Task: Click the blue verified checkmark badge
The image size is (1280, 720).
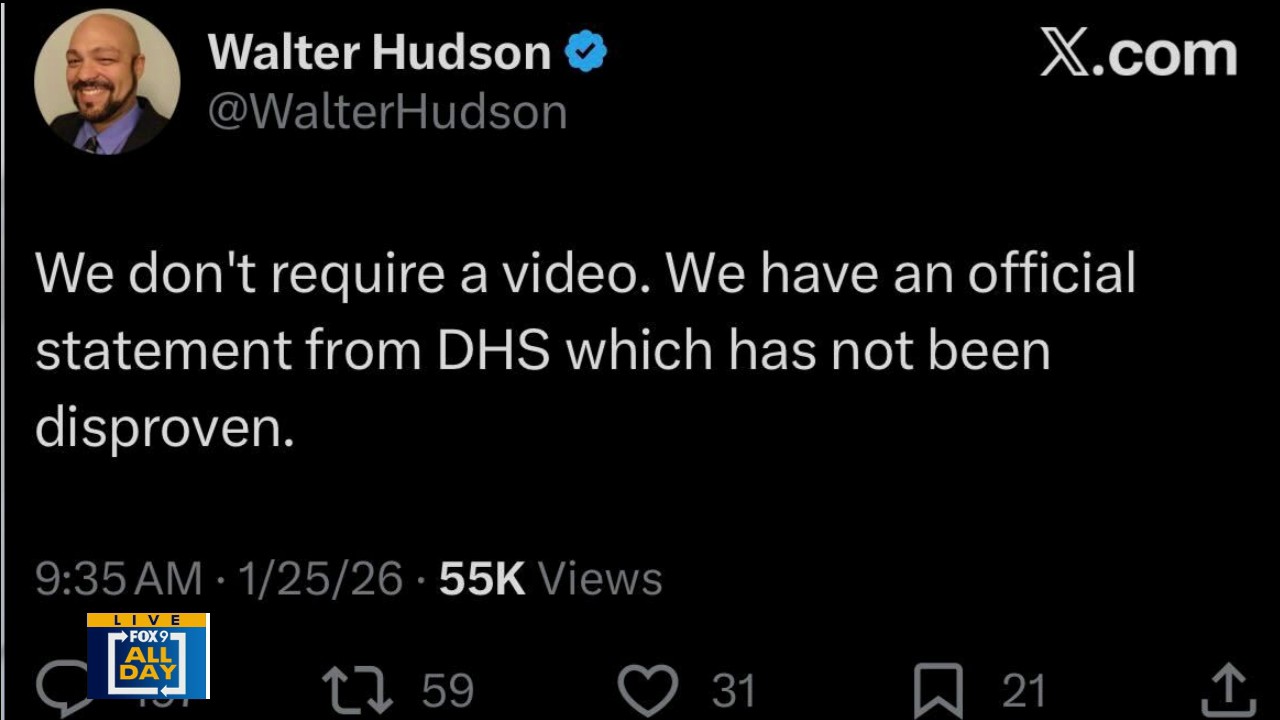Action: click(x=586, y=52)
